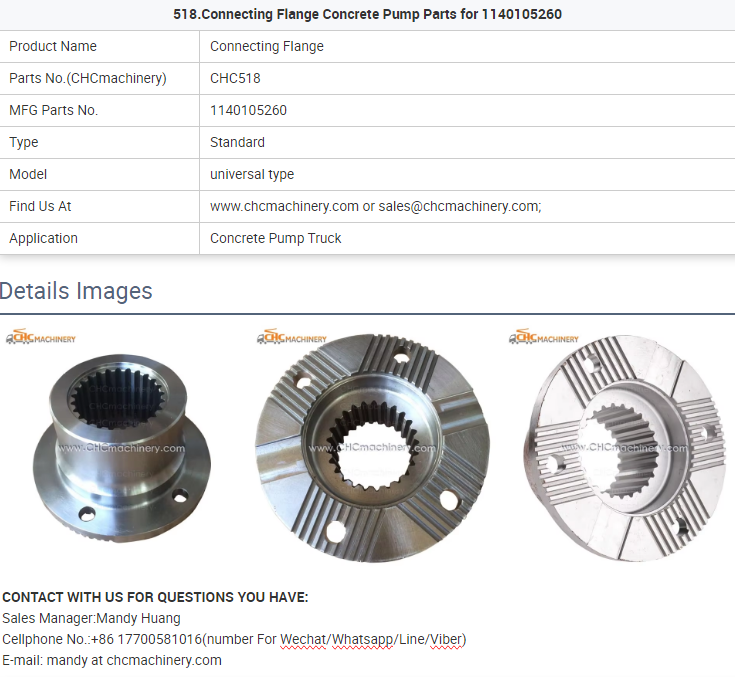Click the sales@chcmachinery.com email address
Screen dimensions: 735x677
(459, 206)
